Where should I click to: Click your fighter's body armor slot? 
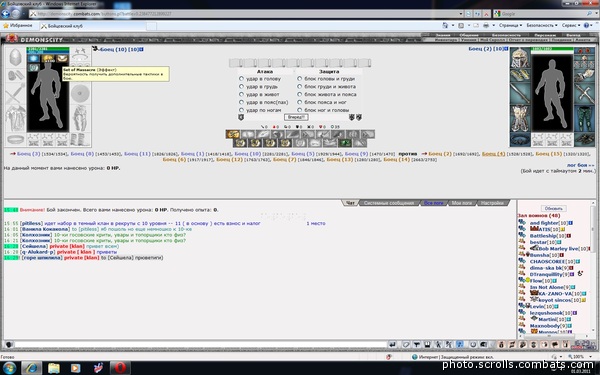(15, 118)
